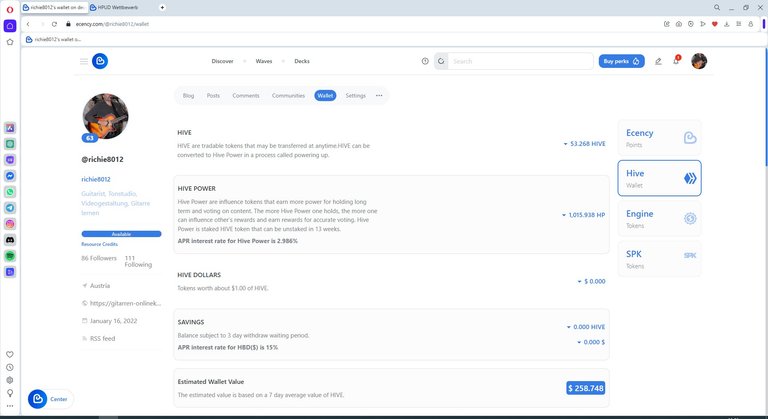Viewport: 768px width, 419px height.
Task: Open Discord in Opera sidebar
Action: 10,240
